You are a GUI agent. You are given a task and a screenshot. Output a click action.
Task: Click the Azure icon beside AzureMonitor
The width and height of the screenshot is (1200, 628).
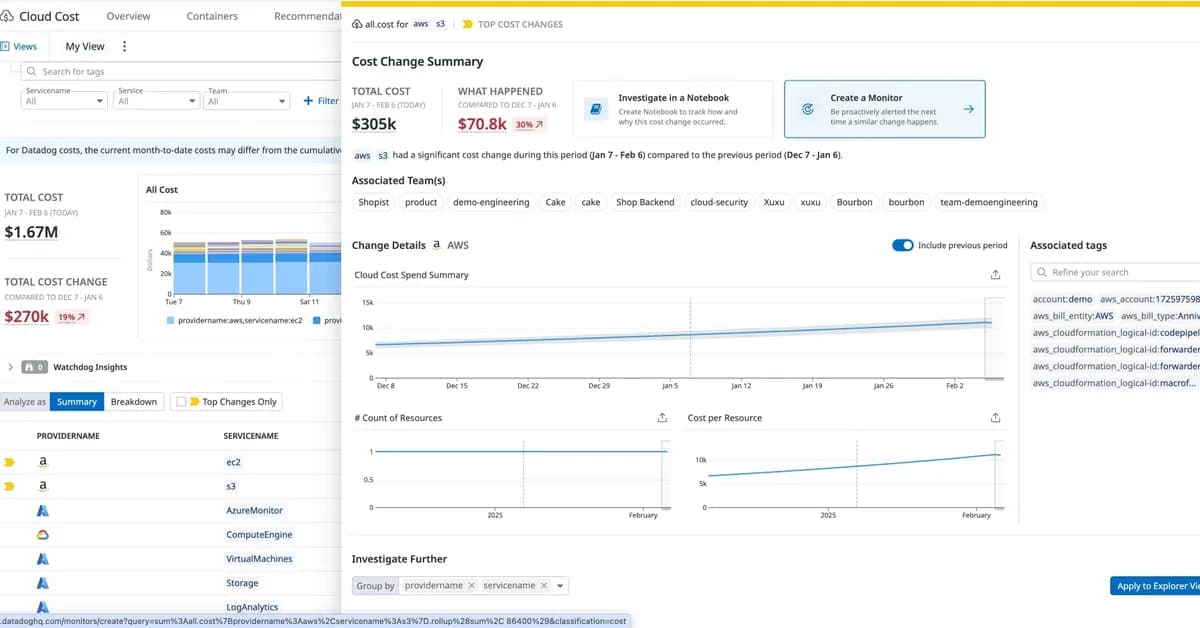point(43,511)
